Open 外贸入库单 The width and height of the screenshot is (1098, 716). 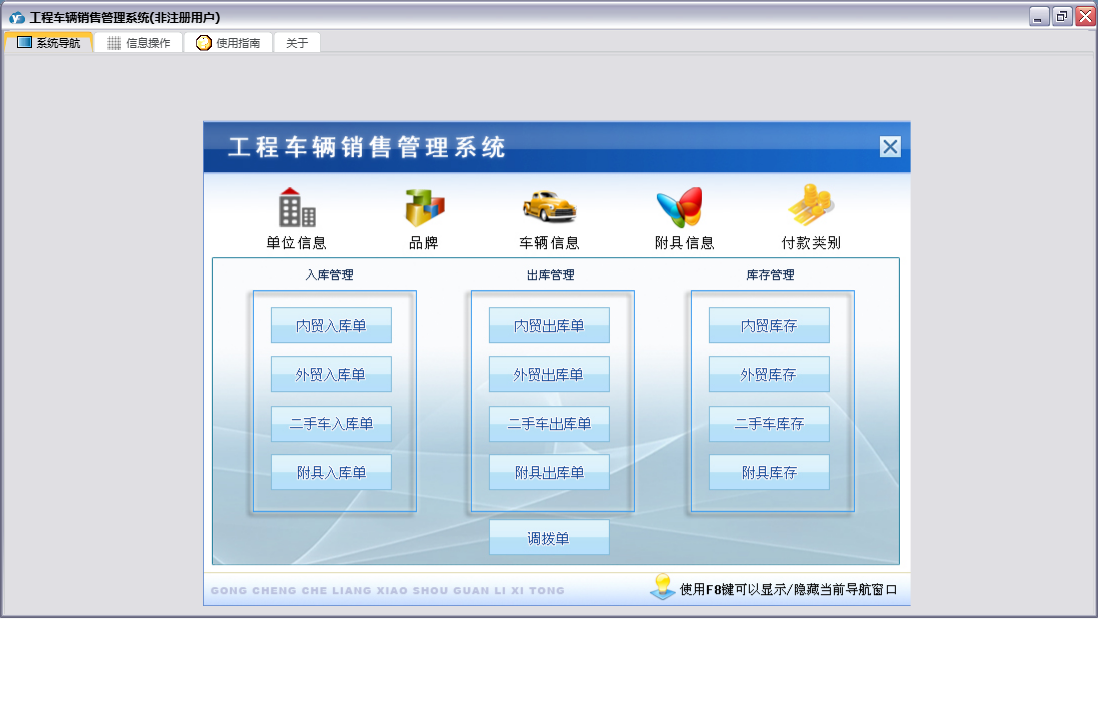[x=331, y=374]
